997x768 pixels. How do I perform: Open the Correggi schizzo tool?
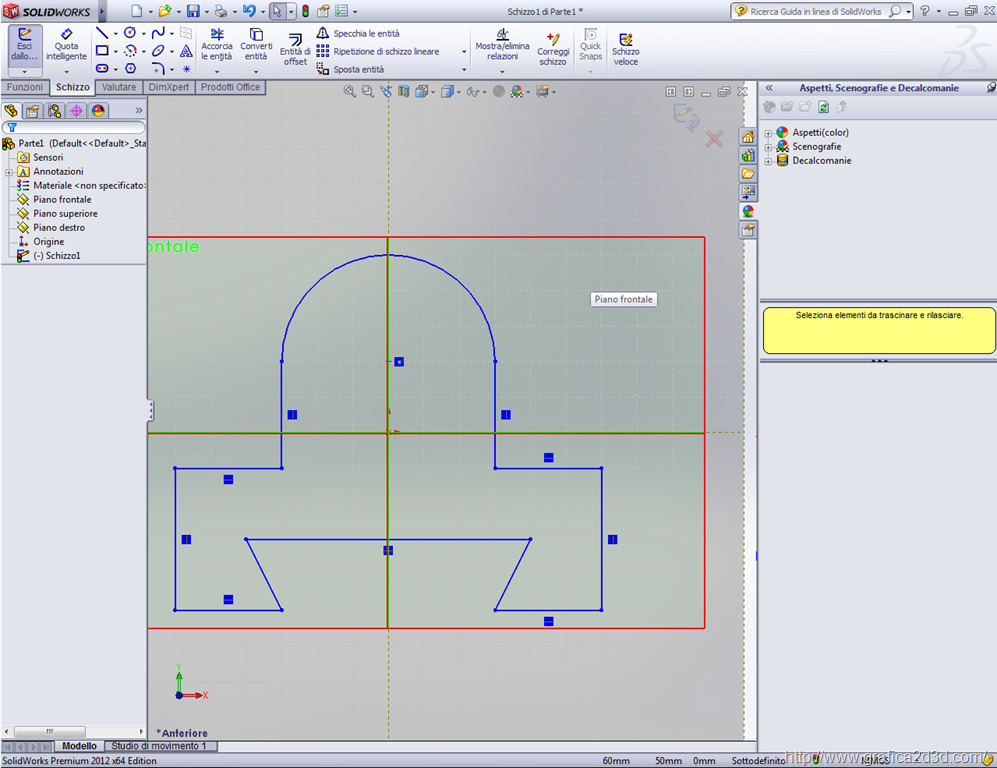[552, 49]
